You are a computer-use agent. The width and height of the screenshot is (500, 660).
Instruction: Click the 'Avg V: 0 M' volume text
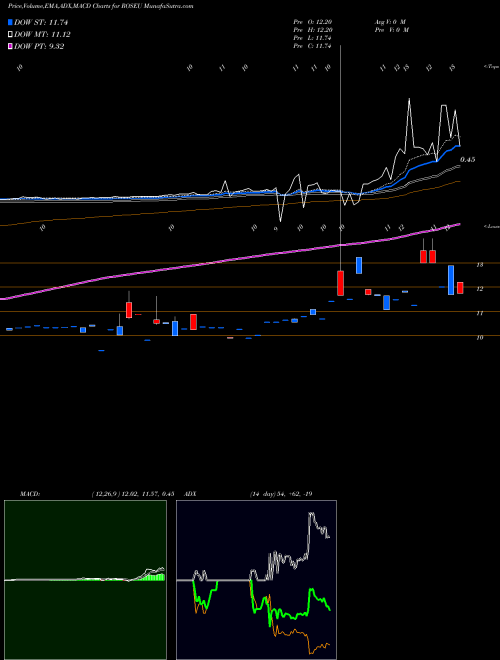[389, 22]
